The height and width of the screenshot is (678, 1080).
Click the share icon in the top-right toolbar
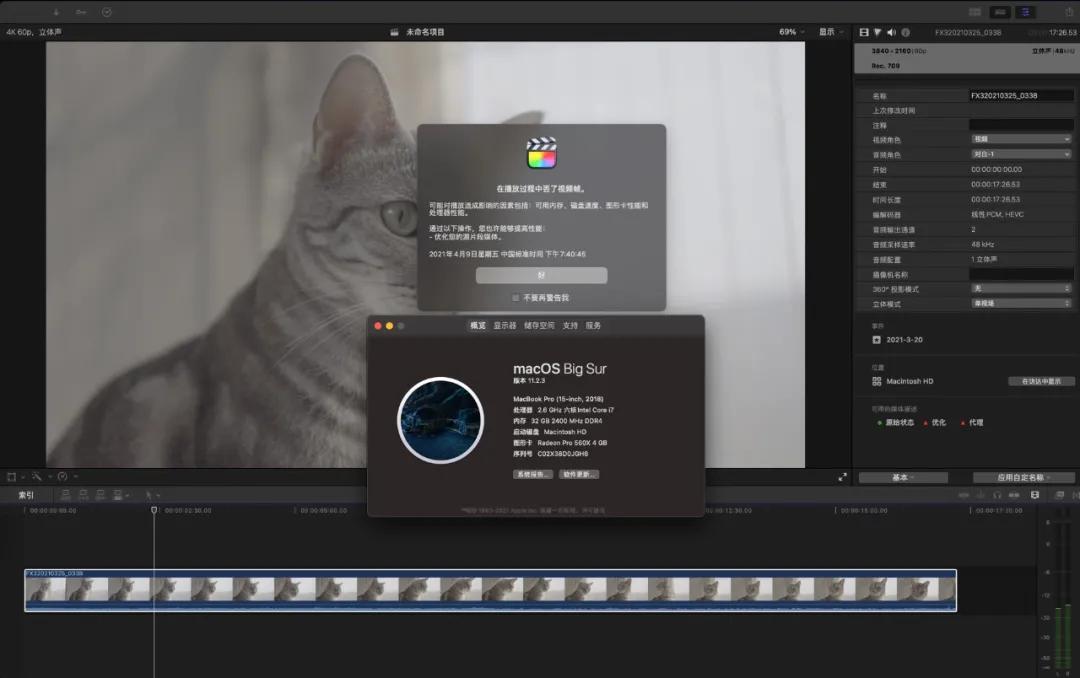1070,12
